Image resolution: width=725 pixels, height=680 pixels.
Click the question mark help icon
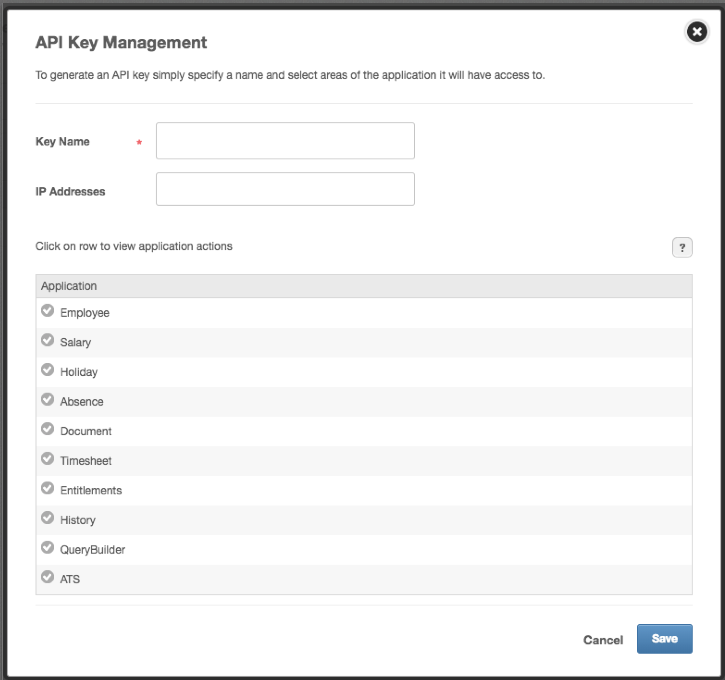[682, 248]
